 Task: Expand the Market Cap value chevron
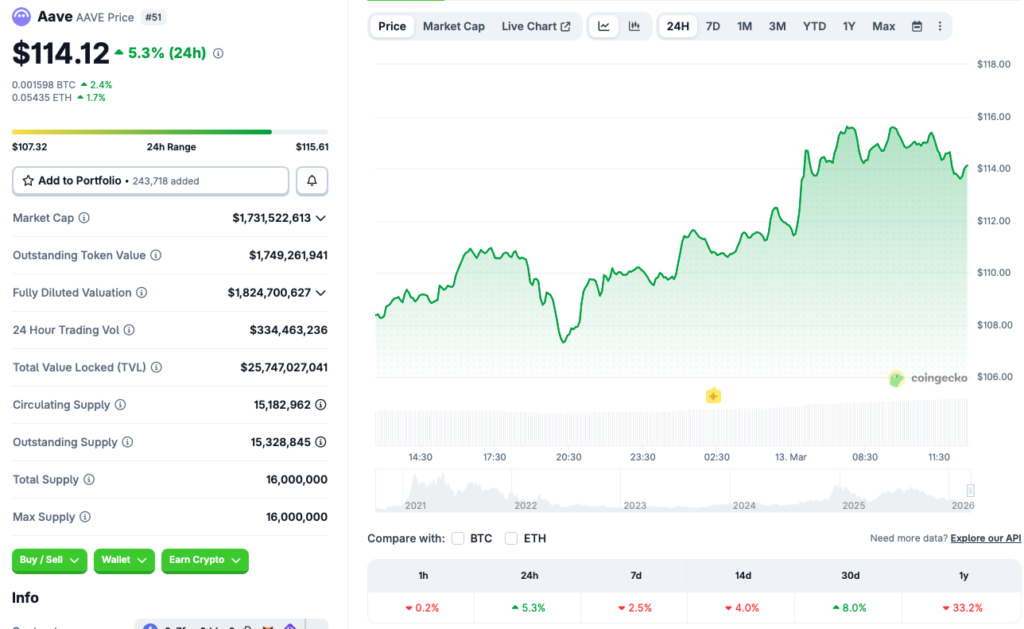[x=321, y=218]
